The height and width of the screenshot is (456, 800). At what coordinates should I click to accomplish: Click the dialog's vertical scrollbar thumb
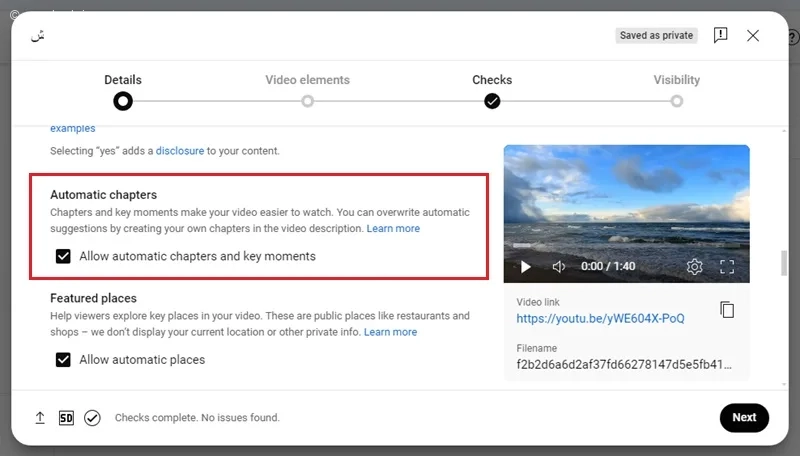(x=784, y=263)
